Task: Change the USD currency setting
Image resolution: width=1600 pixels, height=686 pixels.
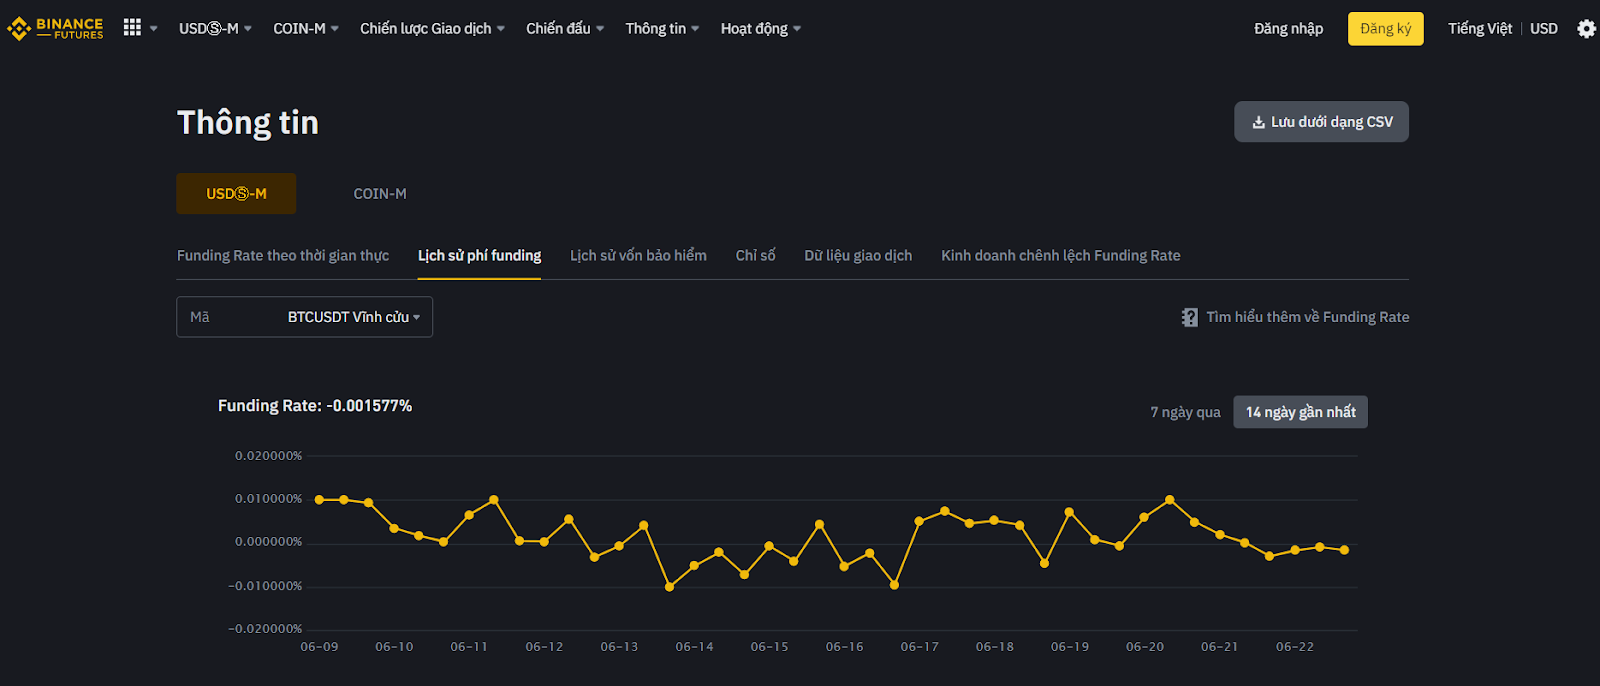Action: pos(1543,28)
